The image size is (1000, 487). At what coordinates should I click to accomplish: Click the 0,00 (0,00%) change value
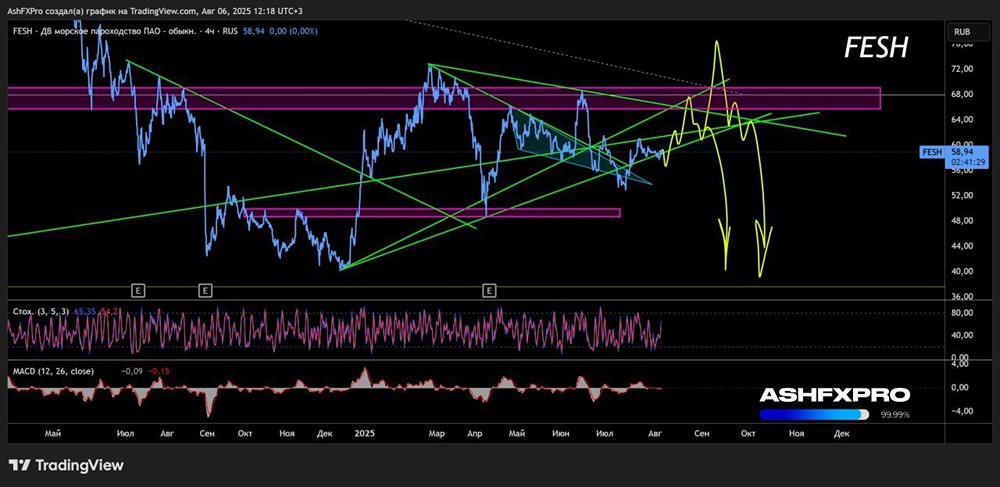point(293,31)
